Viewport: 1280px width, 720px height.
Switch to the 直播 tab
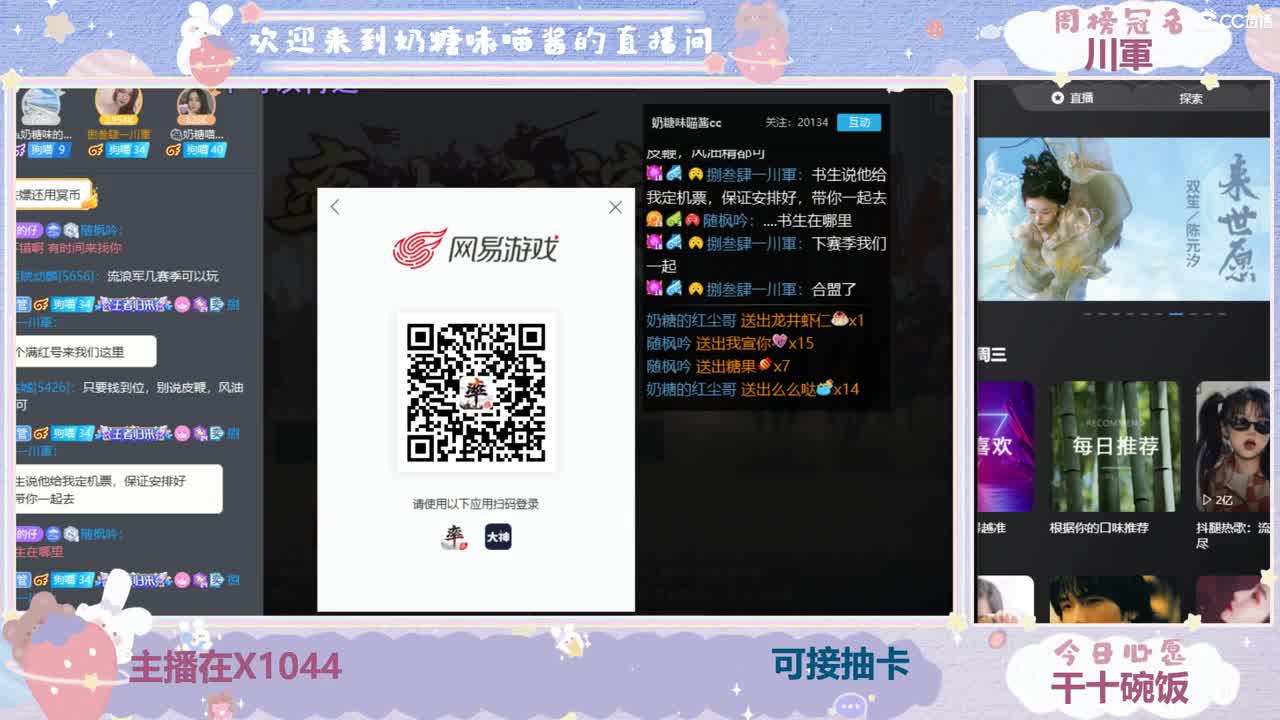(1072, 98)
